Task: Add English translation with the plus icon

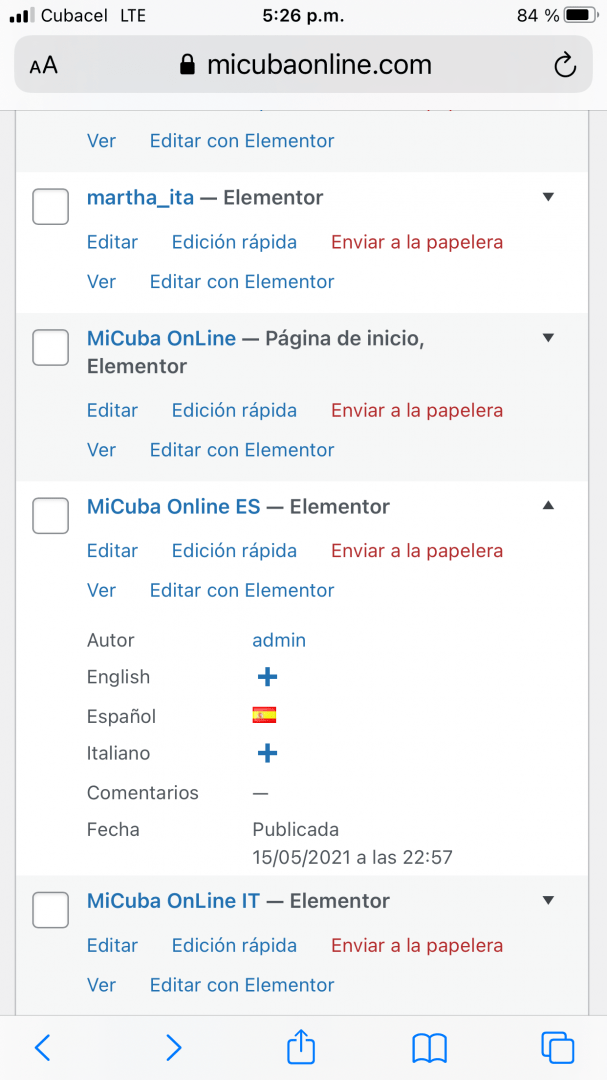Action: (267, 677)
